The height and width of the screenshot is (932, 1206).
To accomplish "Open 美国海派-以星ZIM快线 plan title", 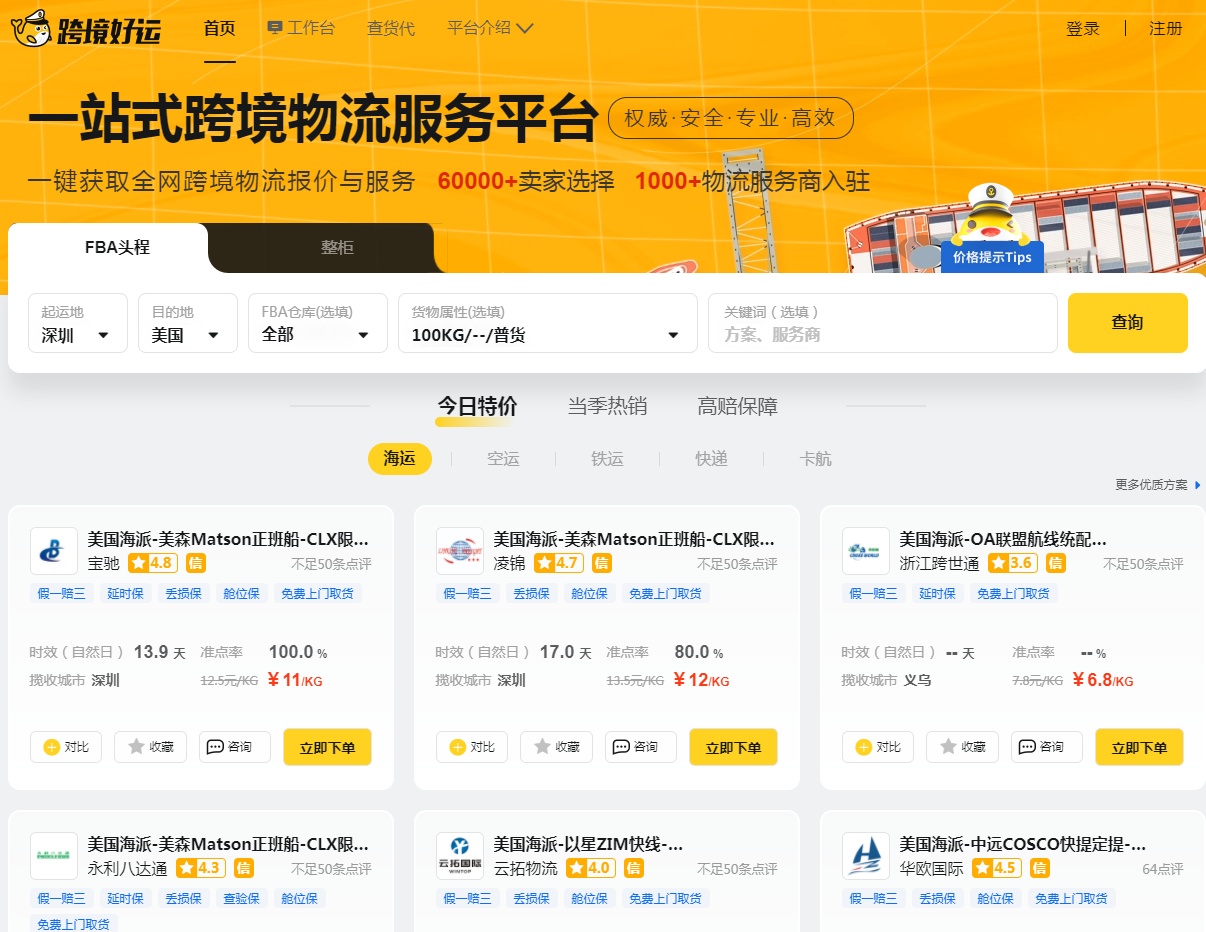I will pyautogui.click(x=589, y=844).
